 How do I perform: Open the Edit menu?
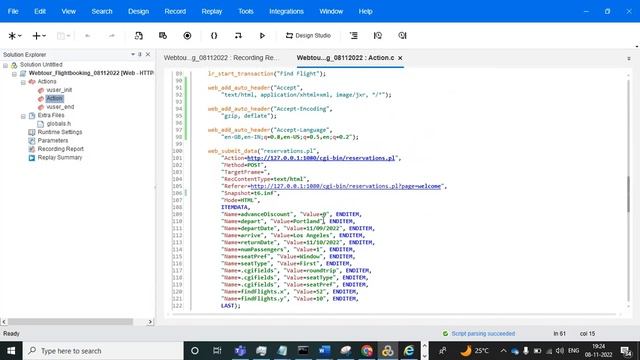click(40, 11)
